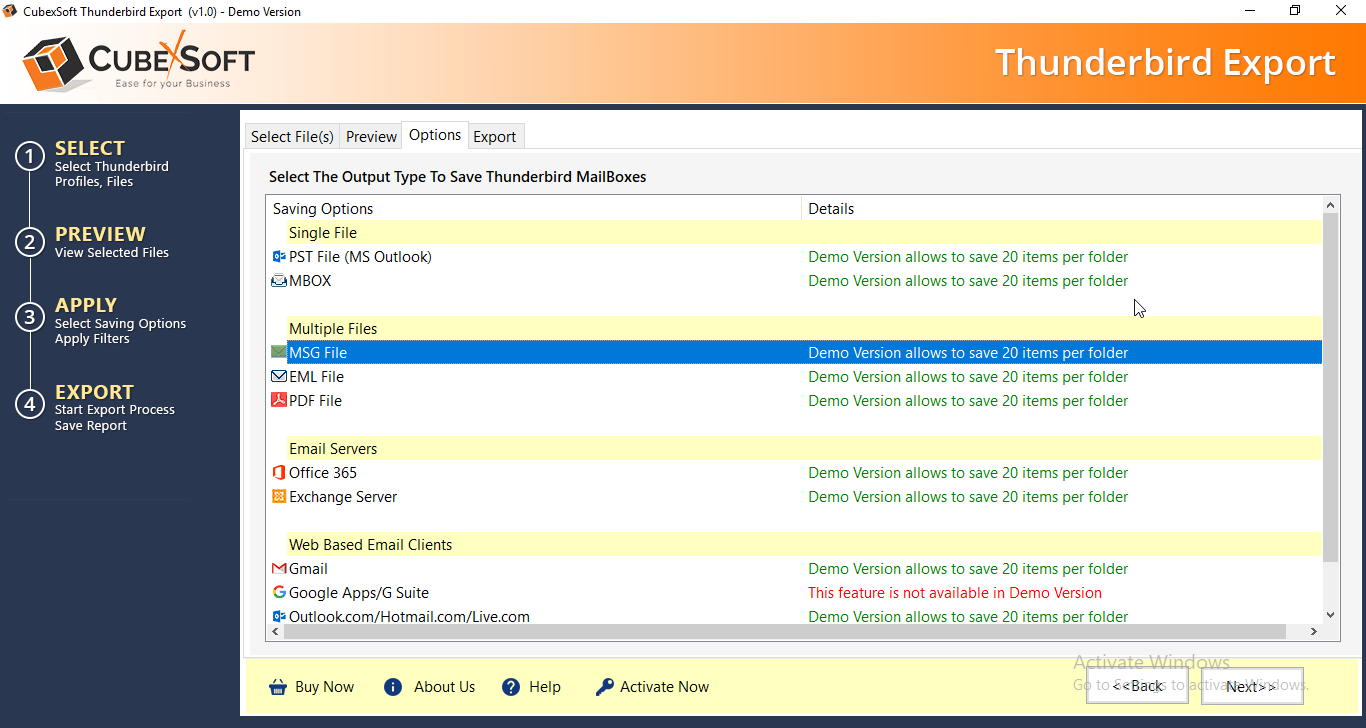Click the Office 365 logo icon
Viewport: 1366px width, 728px height.
pyautogui.click(x=279, y=473)
